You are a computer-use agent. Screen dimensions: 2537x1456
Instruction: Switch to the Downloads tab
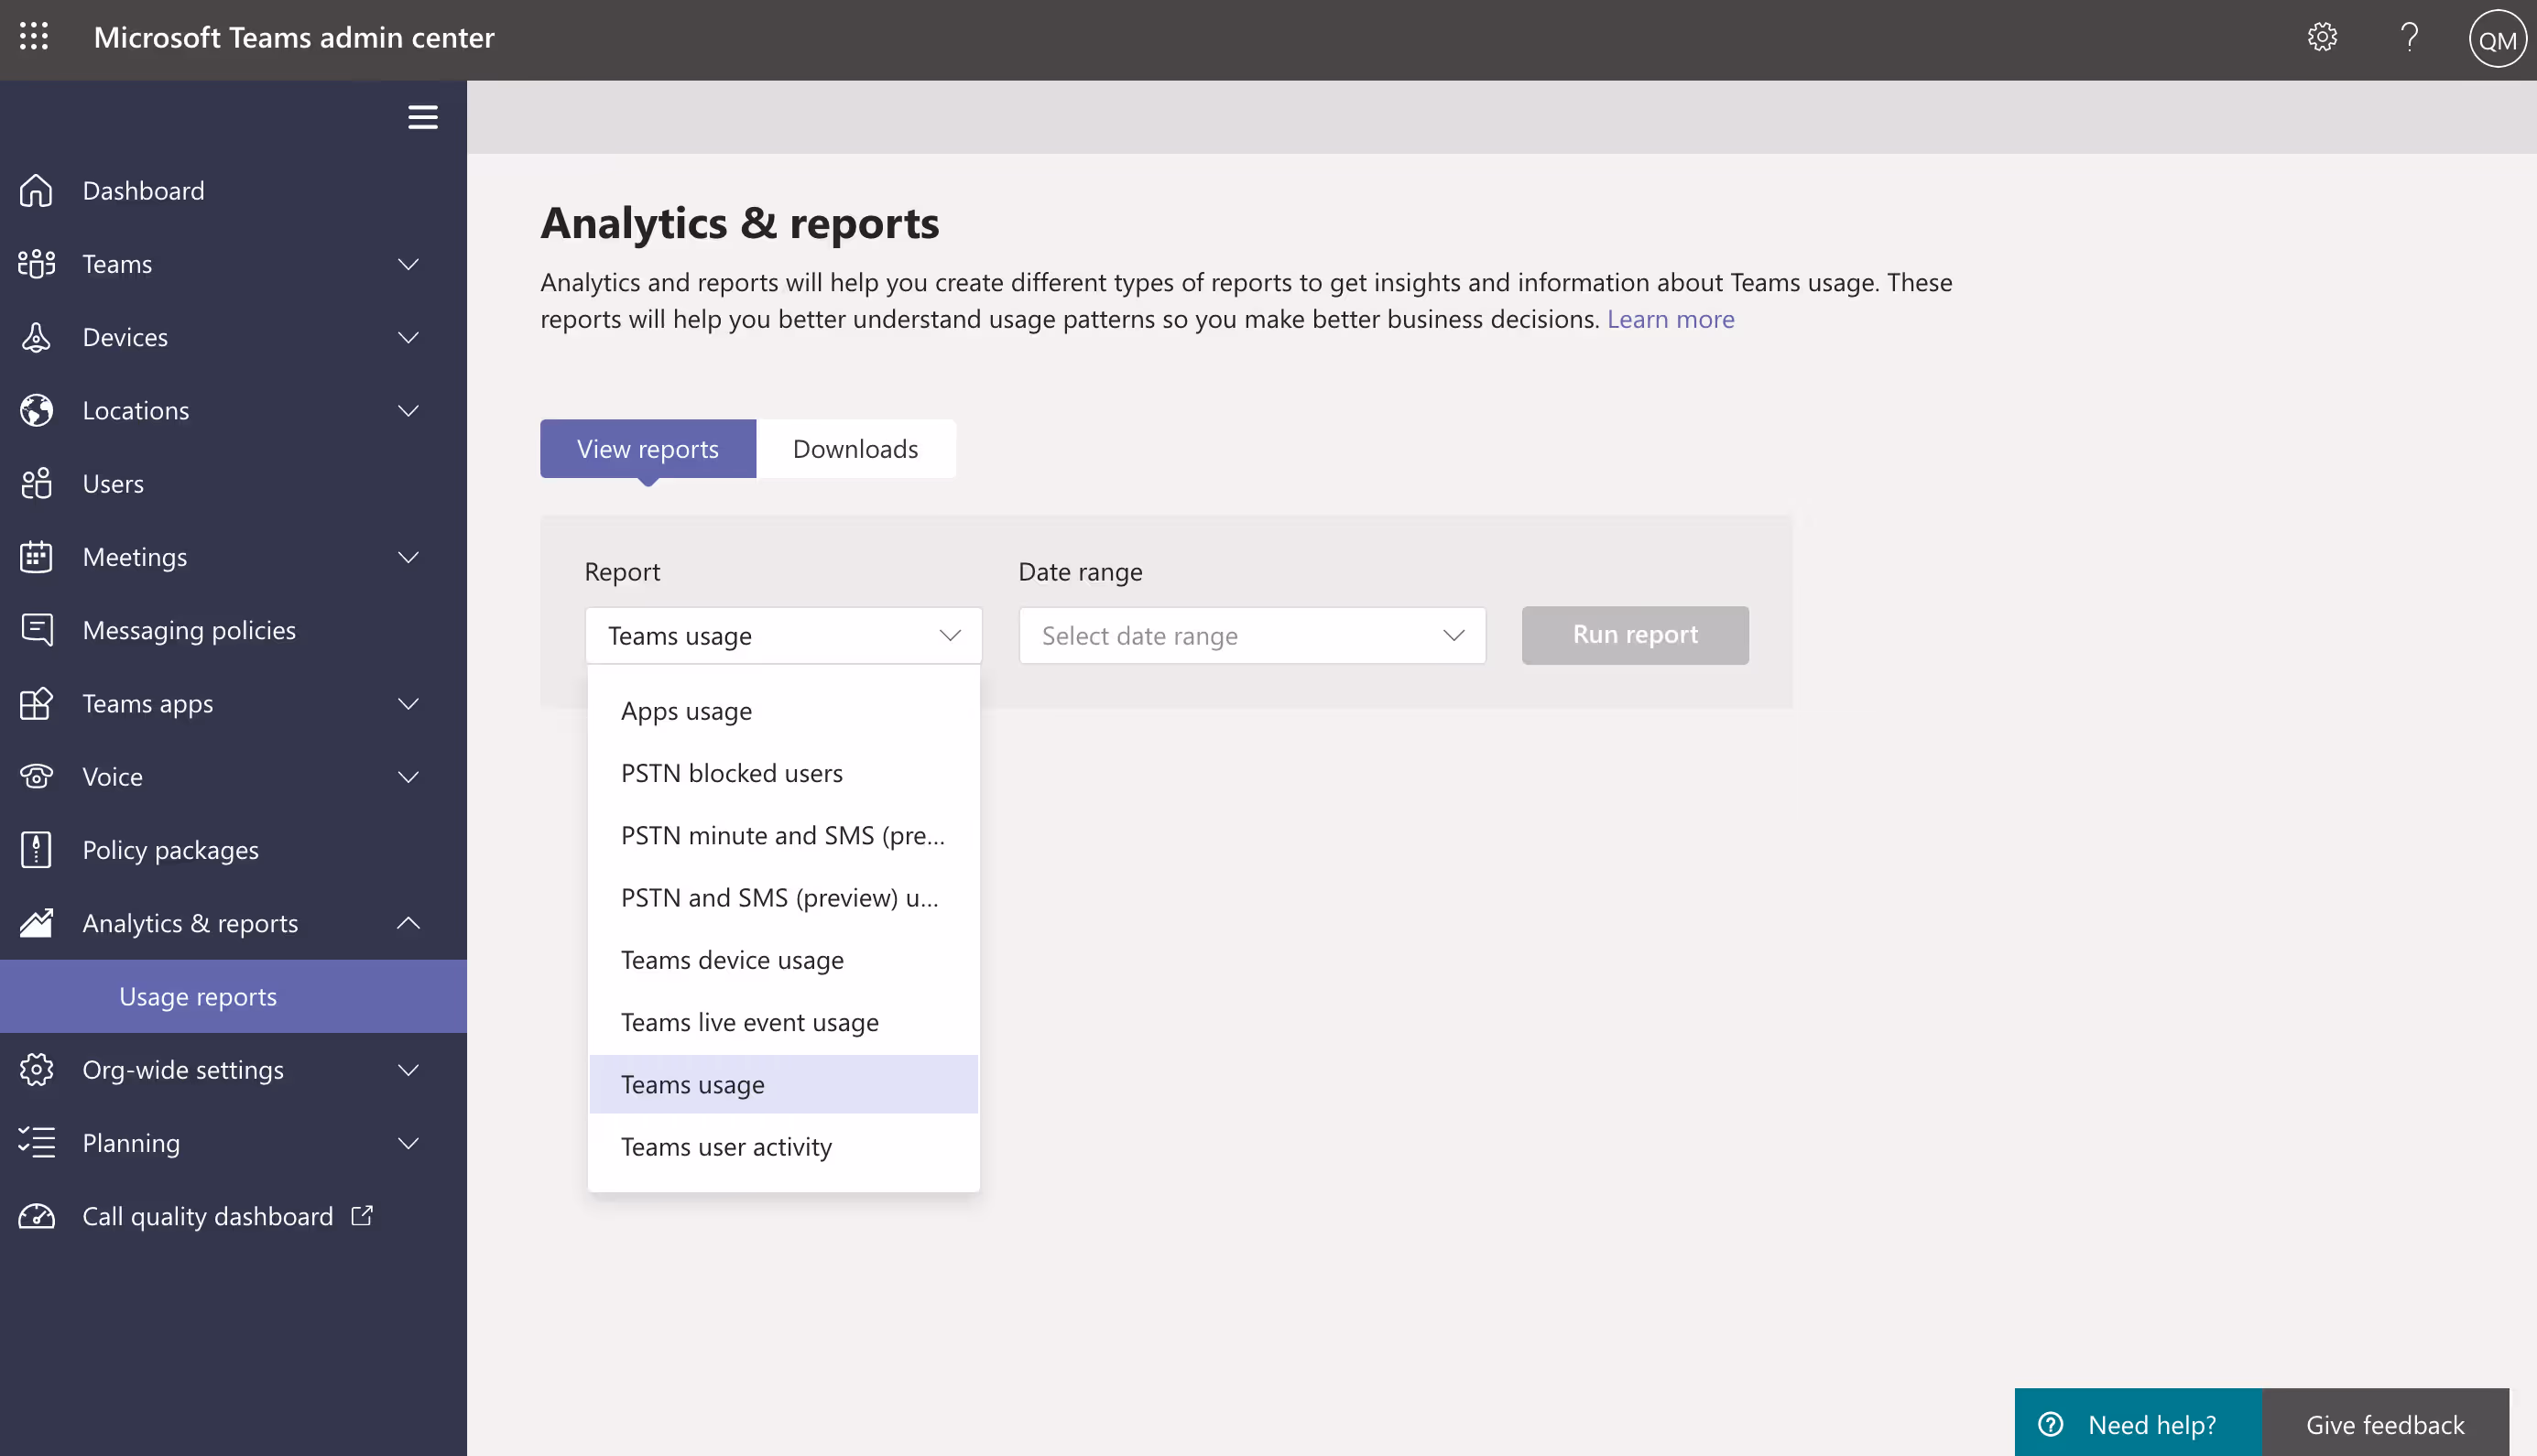[x=855, y=449]
